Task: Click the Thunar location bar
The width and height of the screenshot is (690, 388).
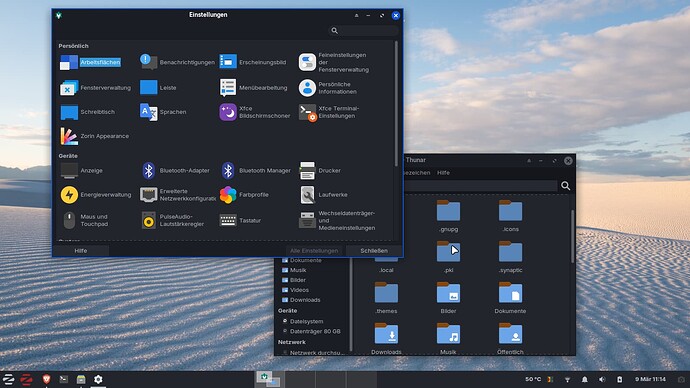Action: pyautogui.click(x=480, y=186)
